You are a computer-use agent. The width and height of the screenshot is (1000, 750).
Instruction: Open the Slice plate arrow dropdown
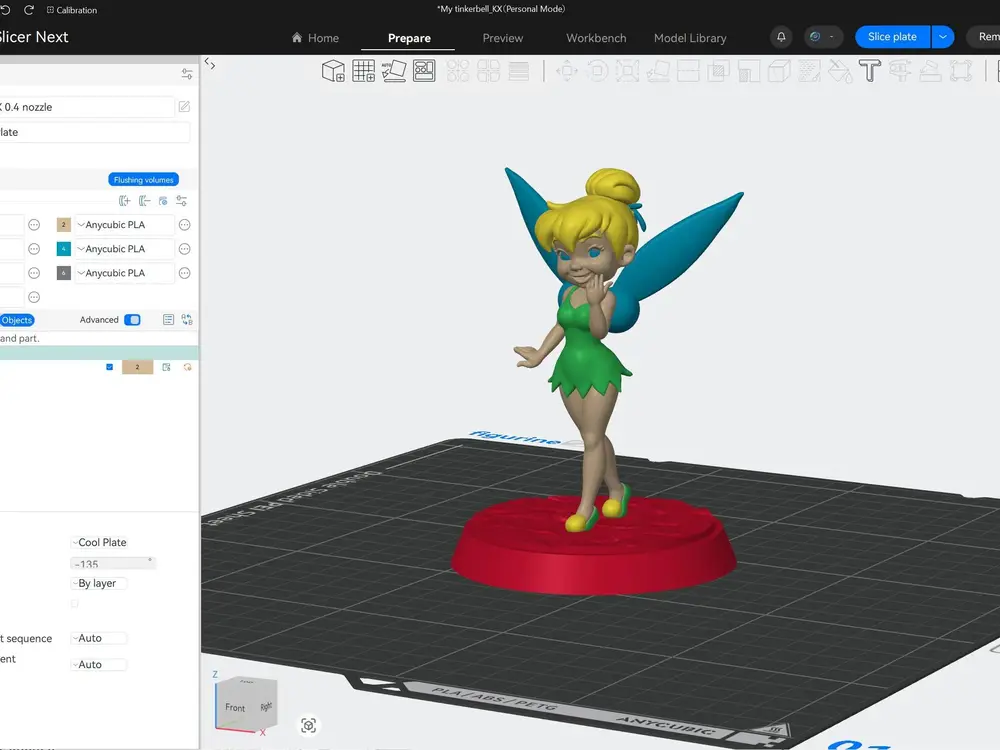(x=943, y=37)
